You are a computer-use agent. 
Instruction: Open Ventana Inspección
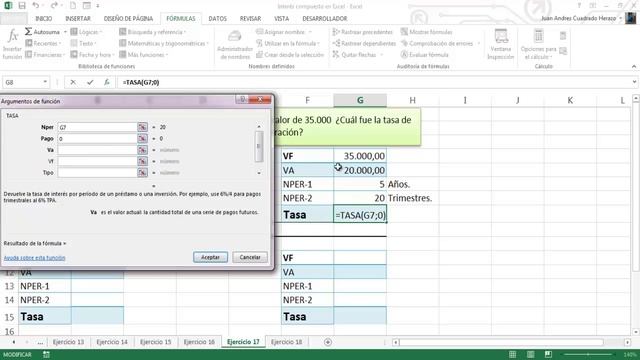point(500,44)
